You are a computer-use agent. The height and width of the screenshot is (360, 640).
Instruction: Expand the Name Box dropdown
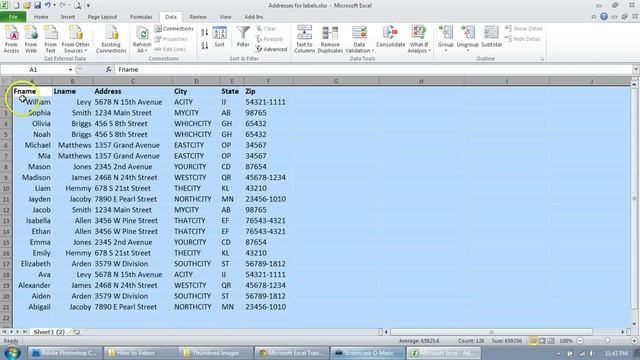70,70
